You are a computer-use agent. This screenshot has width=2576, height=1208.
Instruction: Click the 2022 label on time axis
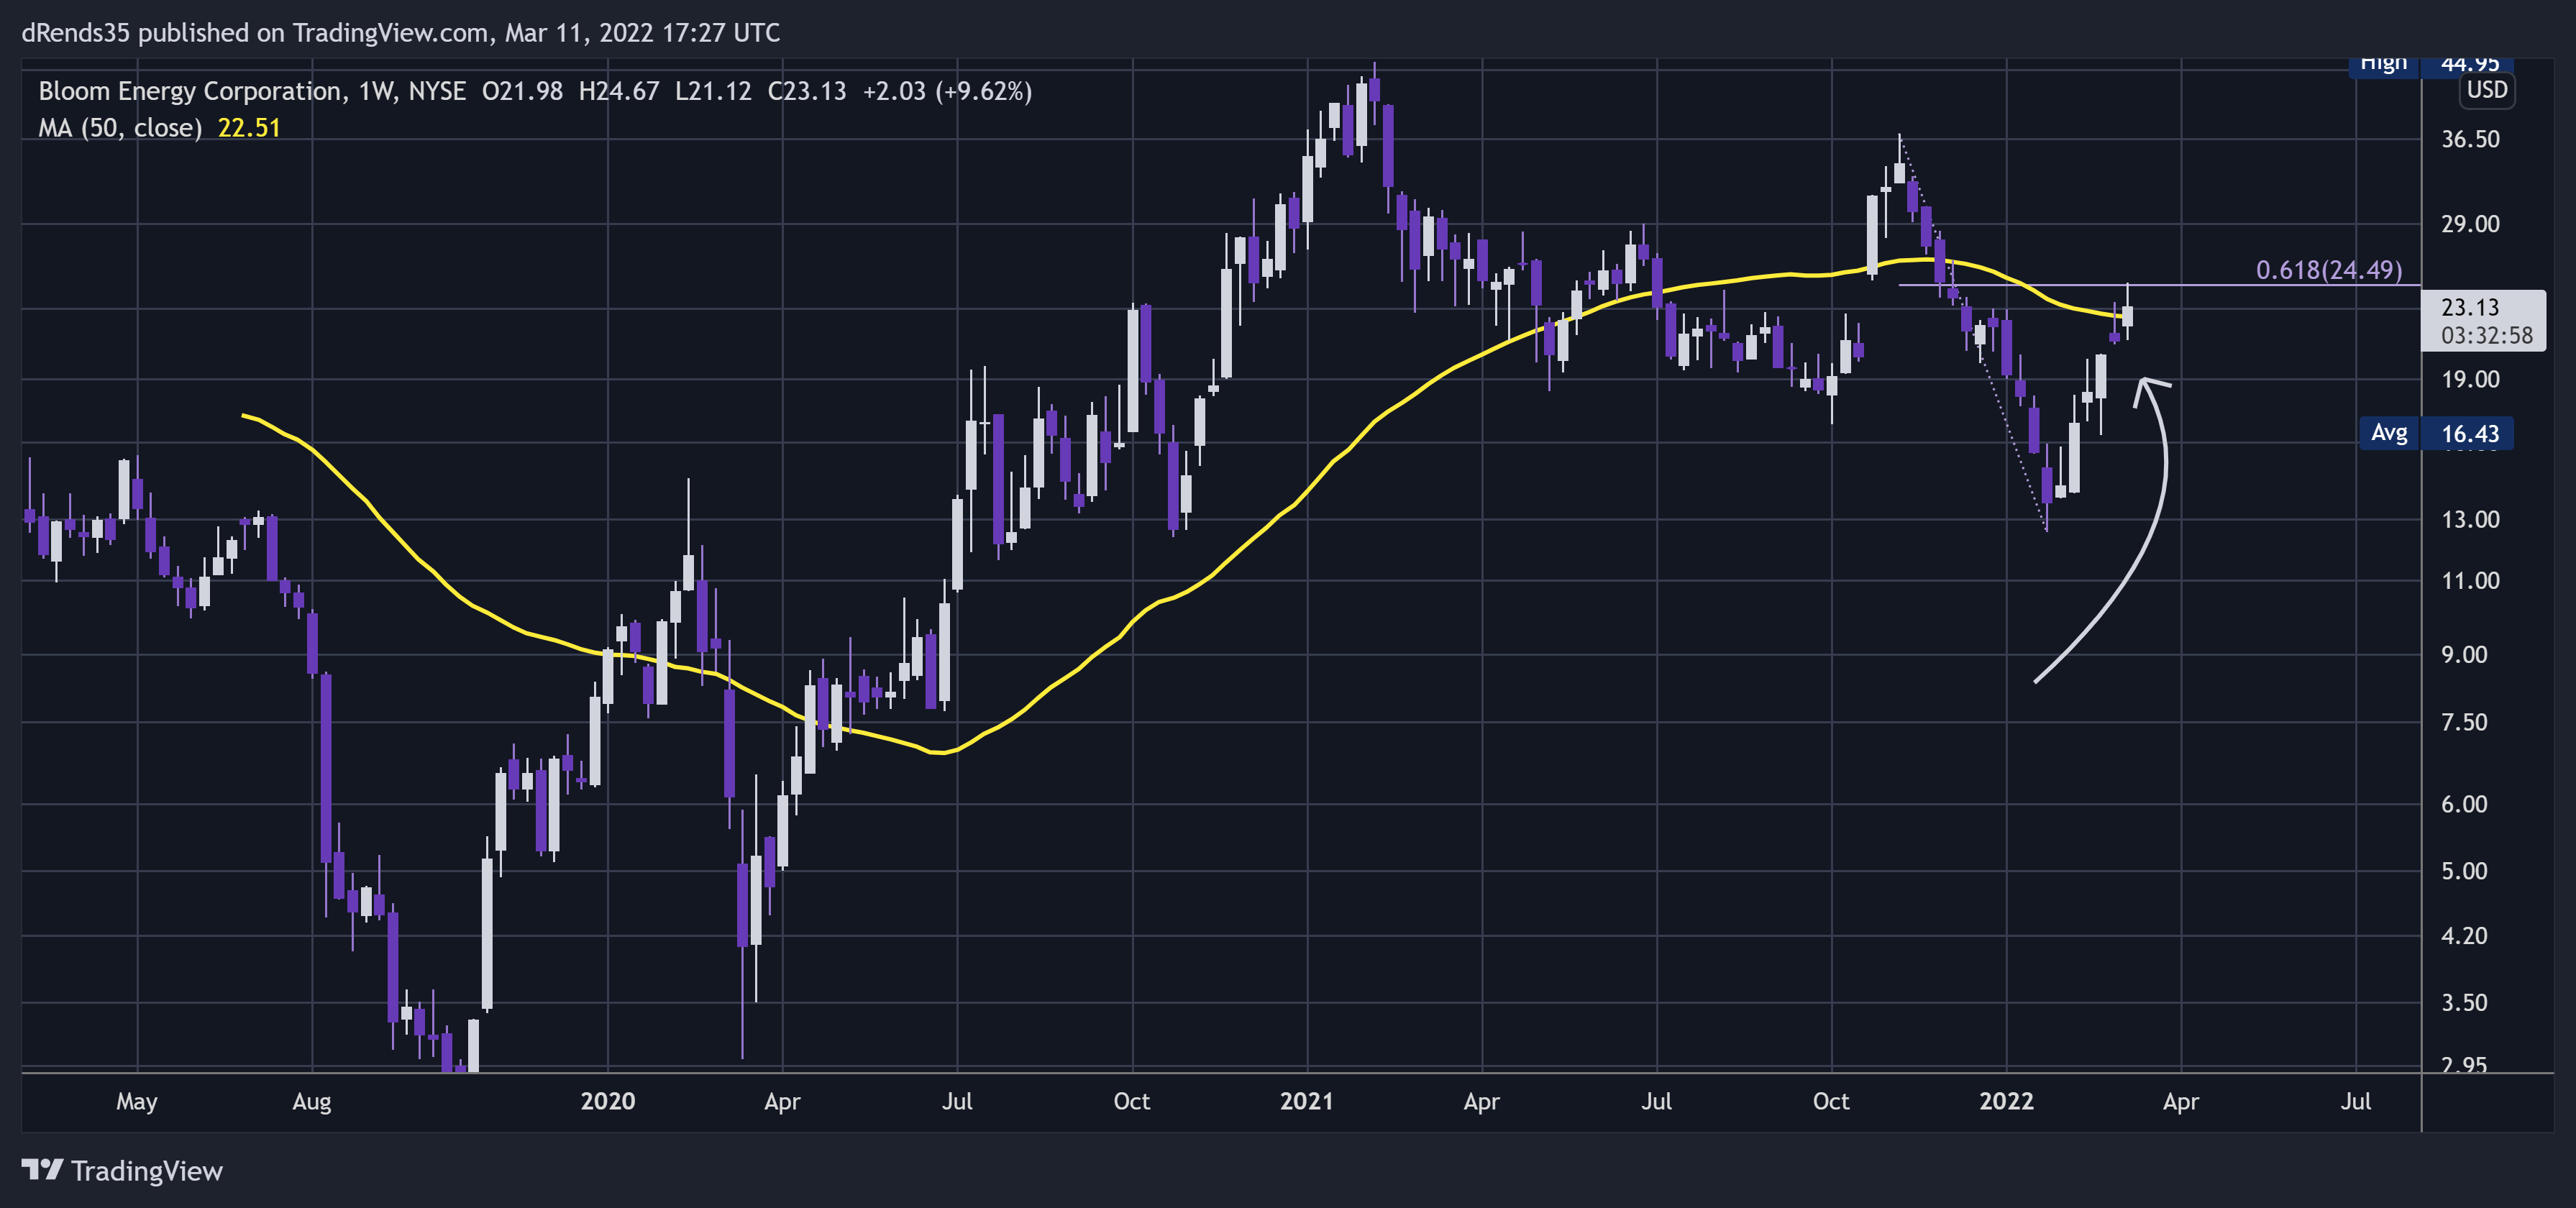click(x=2007, y=1101)
